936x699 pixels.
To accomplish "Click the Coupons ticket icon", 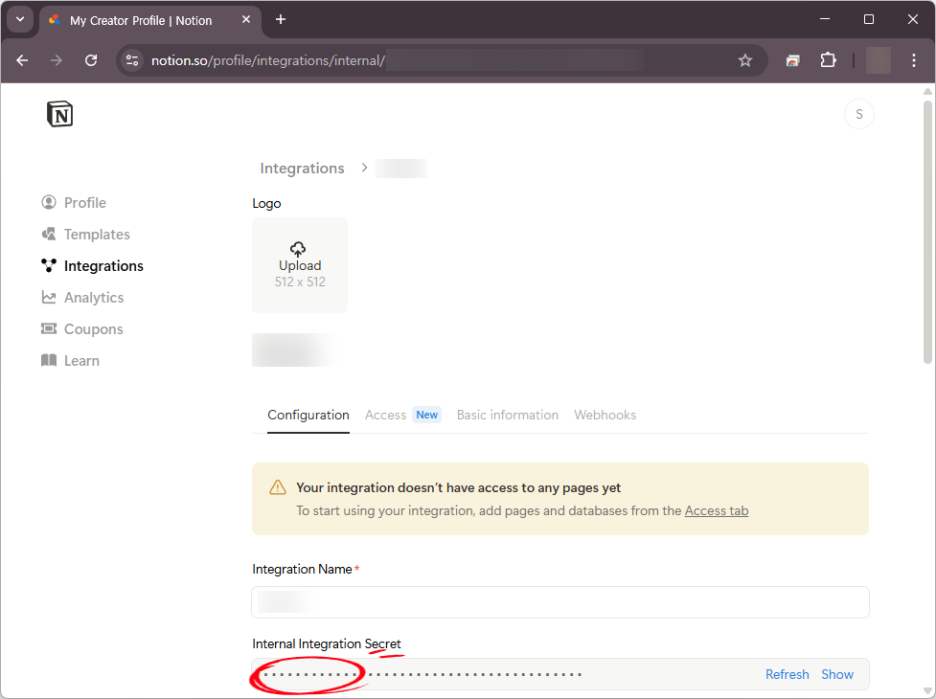I will (49, 329).
